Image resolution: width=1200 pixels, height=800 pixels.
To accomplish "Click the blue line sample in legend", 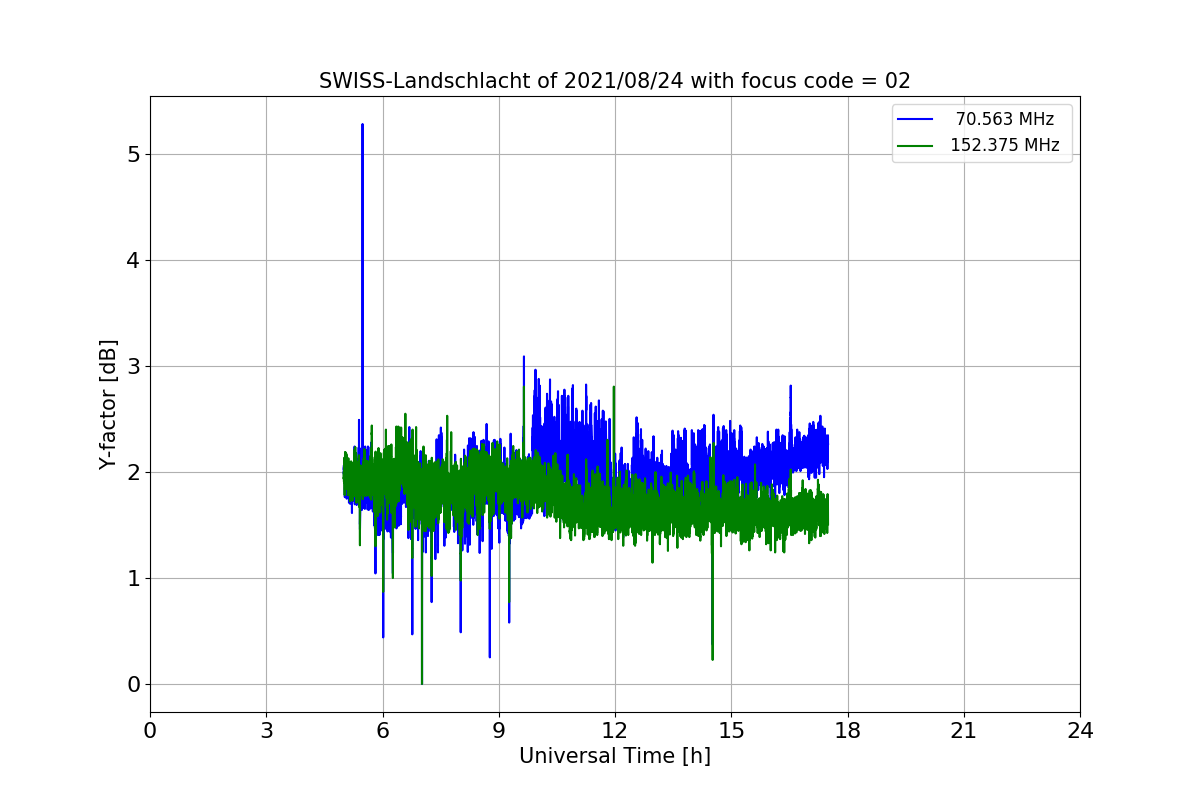I will coord(915,120).
